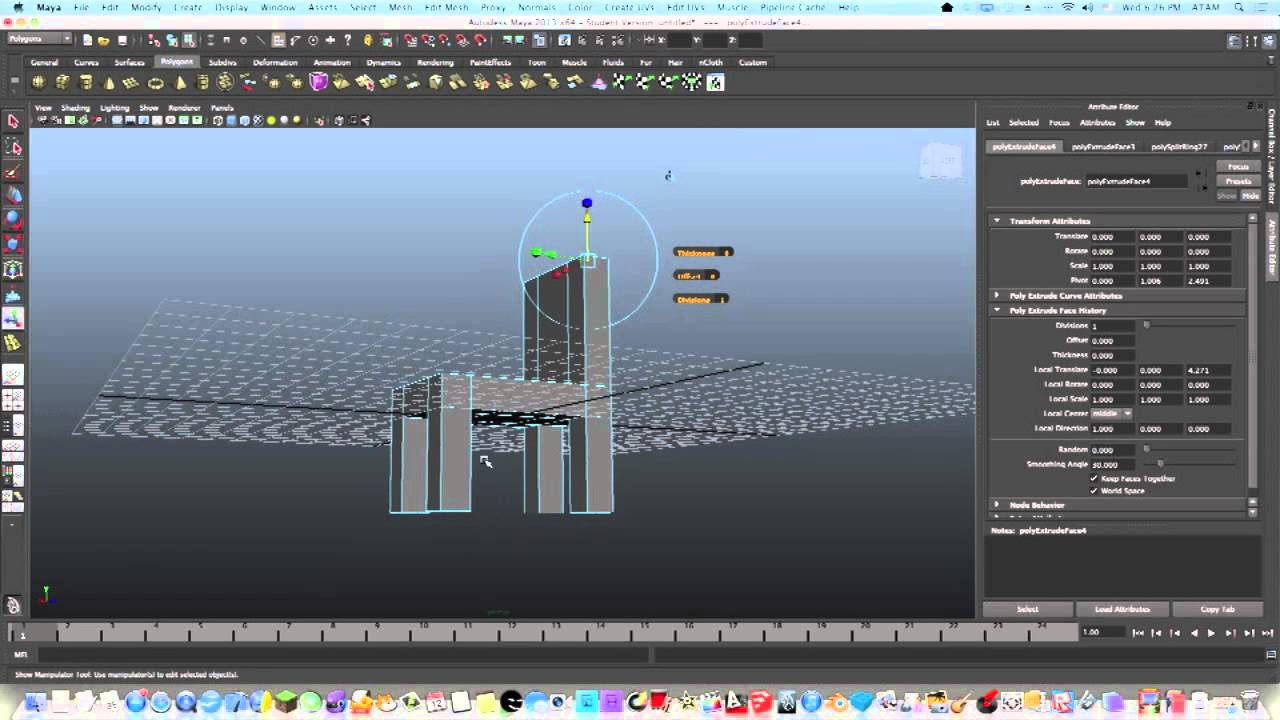Click the yellow light sphere icon in panel toolbar
The width and height of the screenshot is (1280, 720).
click(x=271, y=120)
